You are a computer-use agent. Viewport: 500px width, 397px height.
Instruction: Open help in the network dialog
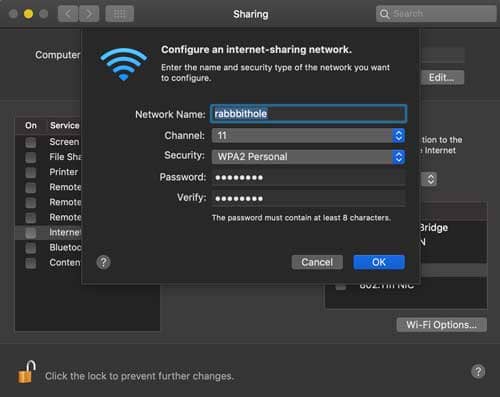coord(104,262)
